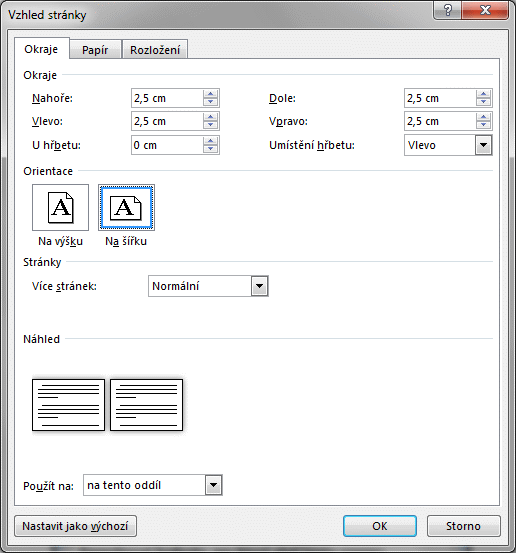The image size is (516, 553).
Task: Click into the Vpravo margin field
Action: [440, 121]
